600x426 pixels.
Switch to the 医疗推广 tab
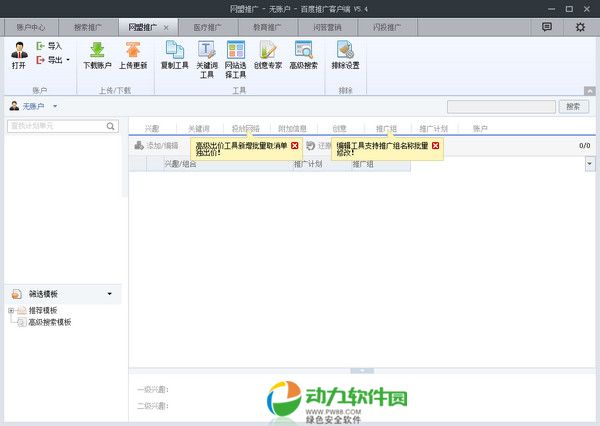click(x=208, y=28)
